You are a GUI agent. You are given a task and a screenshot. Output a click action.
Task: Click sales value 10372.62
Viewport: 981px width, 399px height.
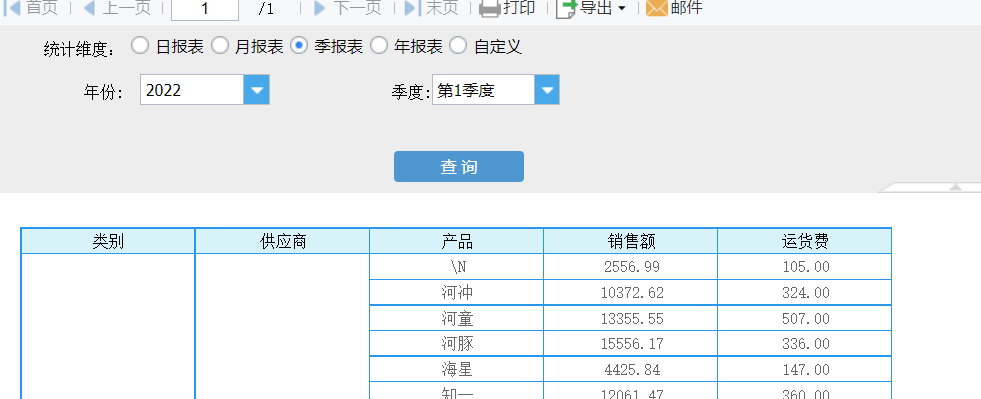(x=631, y=292)
